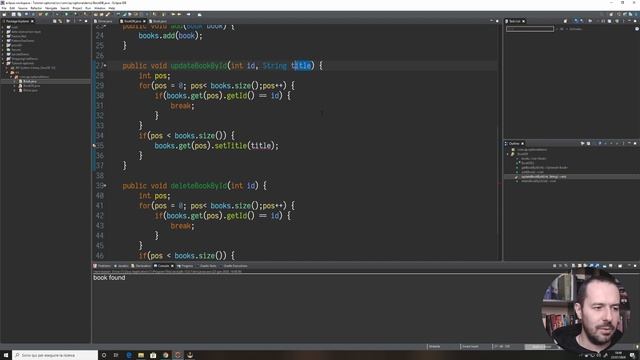
Task: Collapse the updateBookById method at line 27
Action: 105,65
